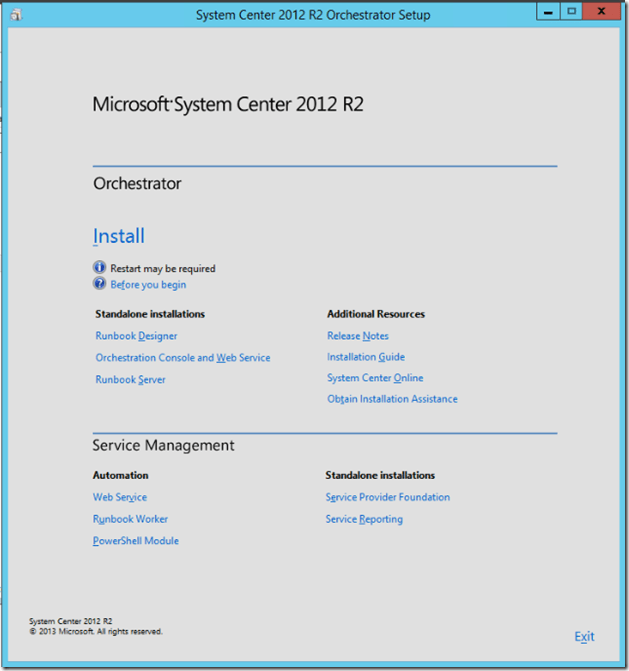
Task: Select Service Reporting installation
Action: (364, 520)
